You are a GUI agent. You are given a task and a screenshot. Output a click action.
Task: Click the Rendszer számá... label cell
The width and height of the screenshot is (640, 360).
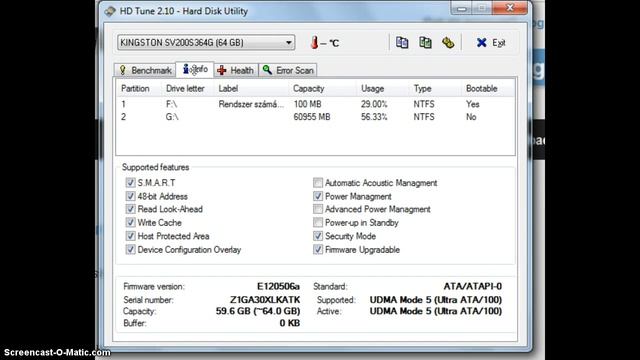[x=251, y=104]
